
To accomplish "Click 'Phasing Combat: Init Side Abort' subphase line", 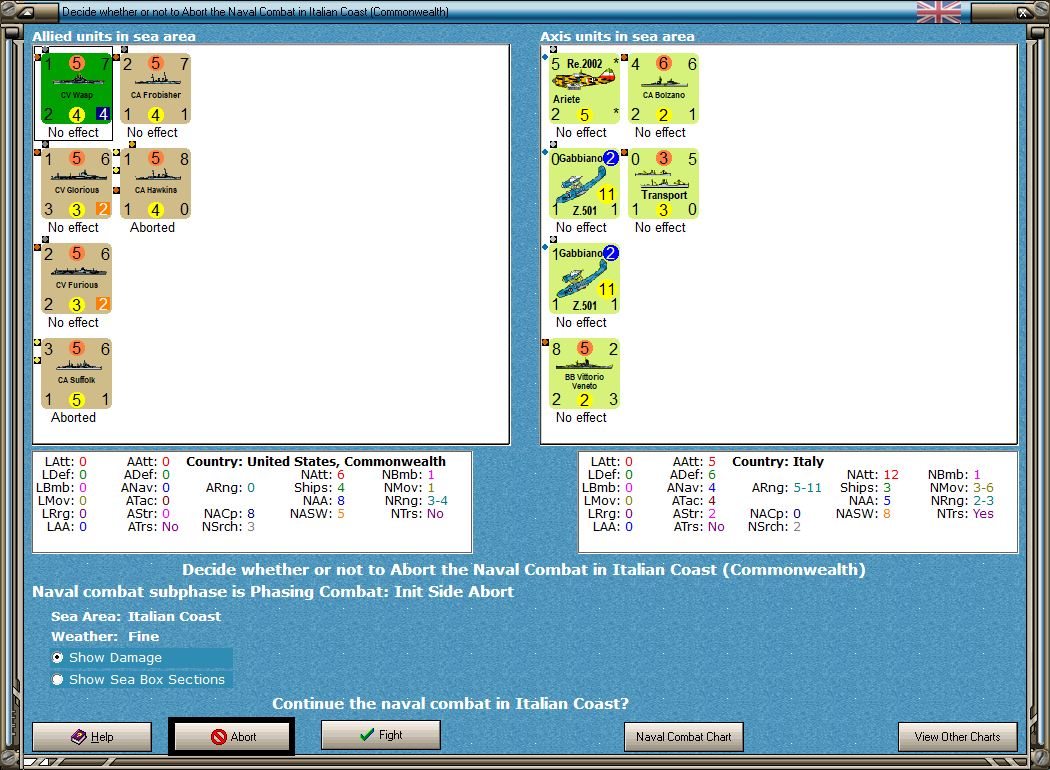I will point(273,592).
